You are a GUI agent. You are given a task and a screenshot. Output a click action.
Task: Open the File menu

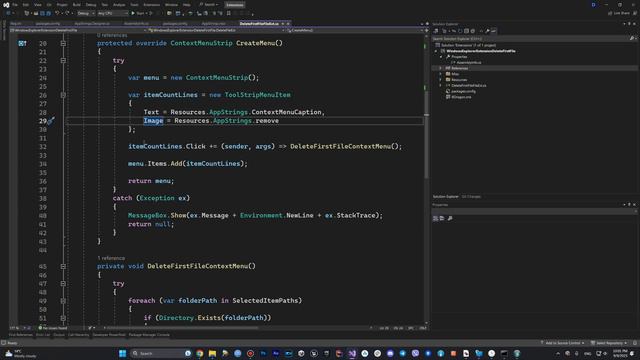coord(15,5)
